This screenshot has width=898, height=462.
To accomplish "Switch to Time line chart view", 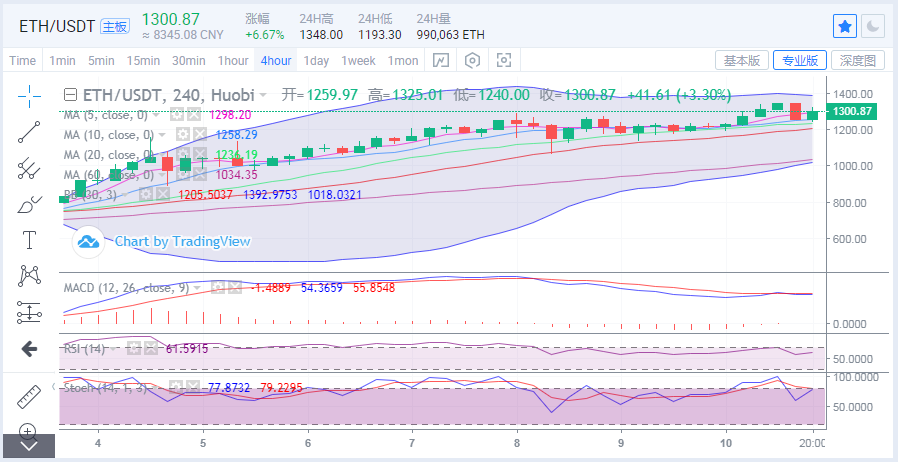I will pos(23,61).
